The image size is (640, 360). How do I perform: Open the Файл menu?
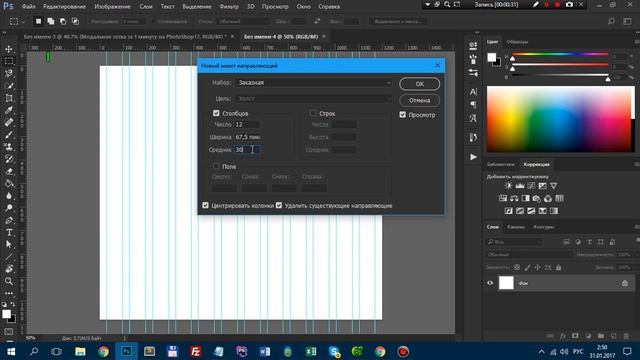(x=28, y=7)
